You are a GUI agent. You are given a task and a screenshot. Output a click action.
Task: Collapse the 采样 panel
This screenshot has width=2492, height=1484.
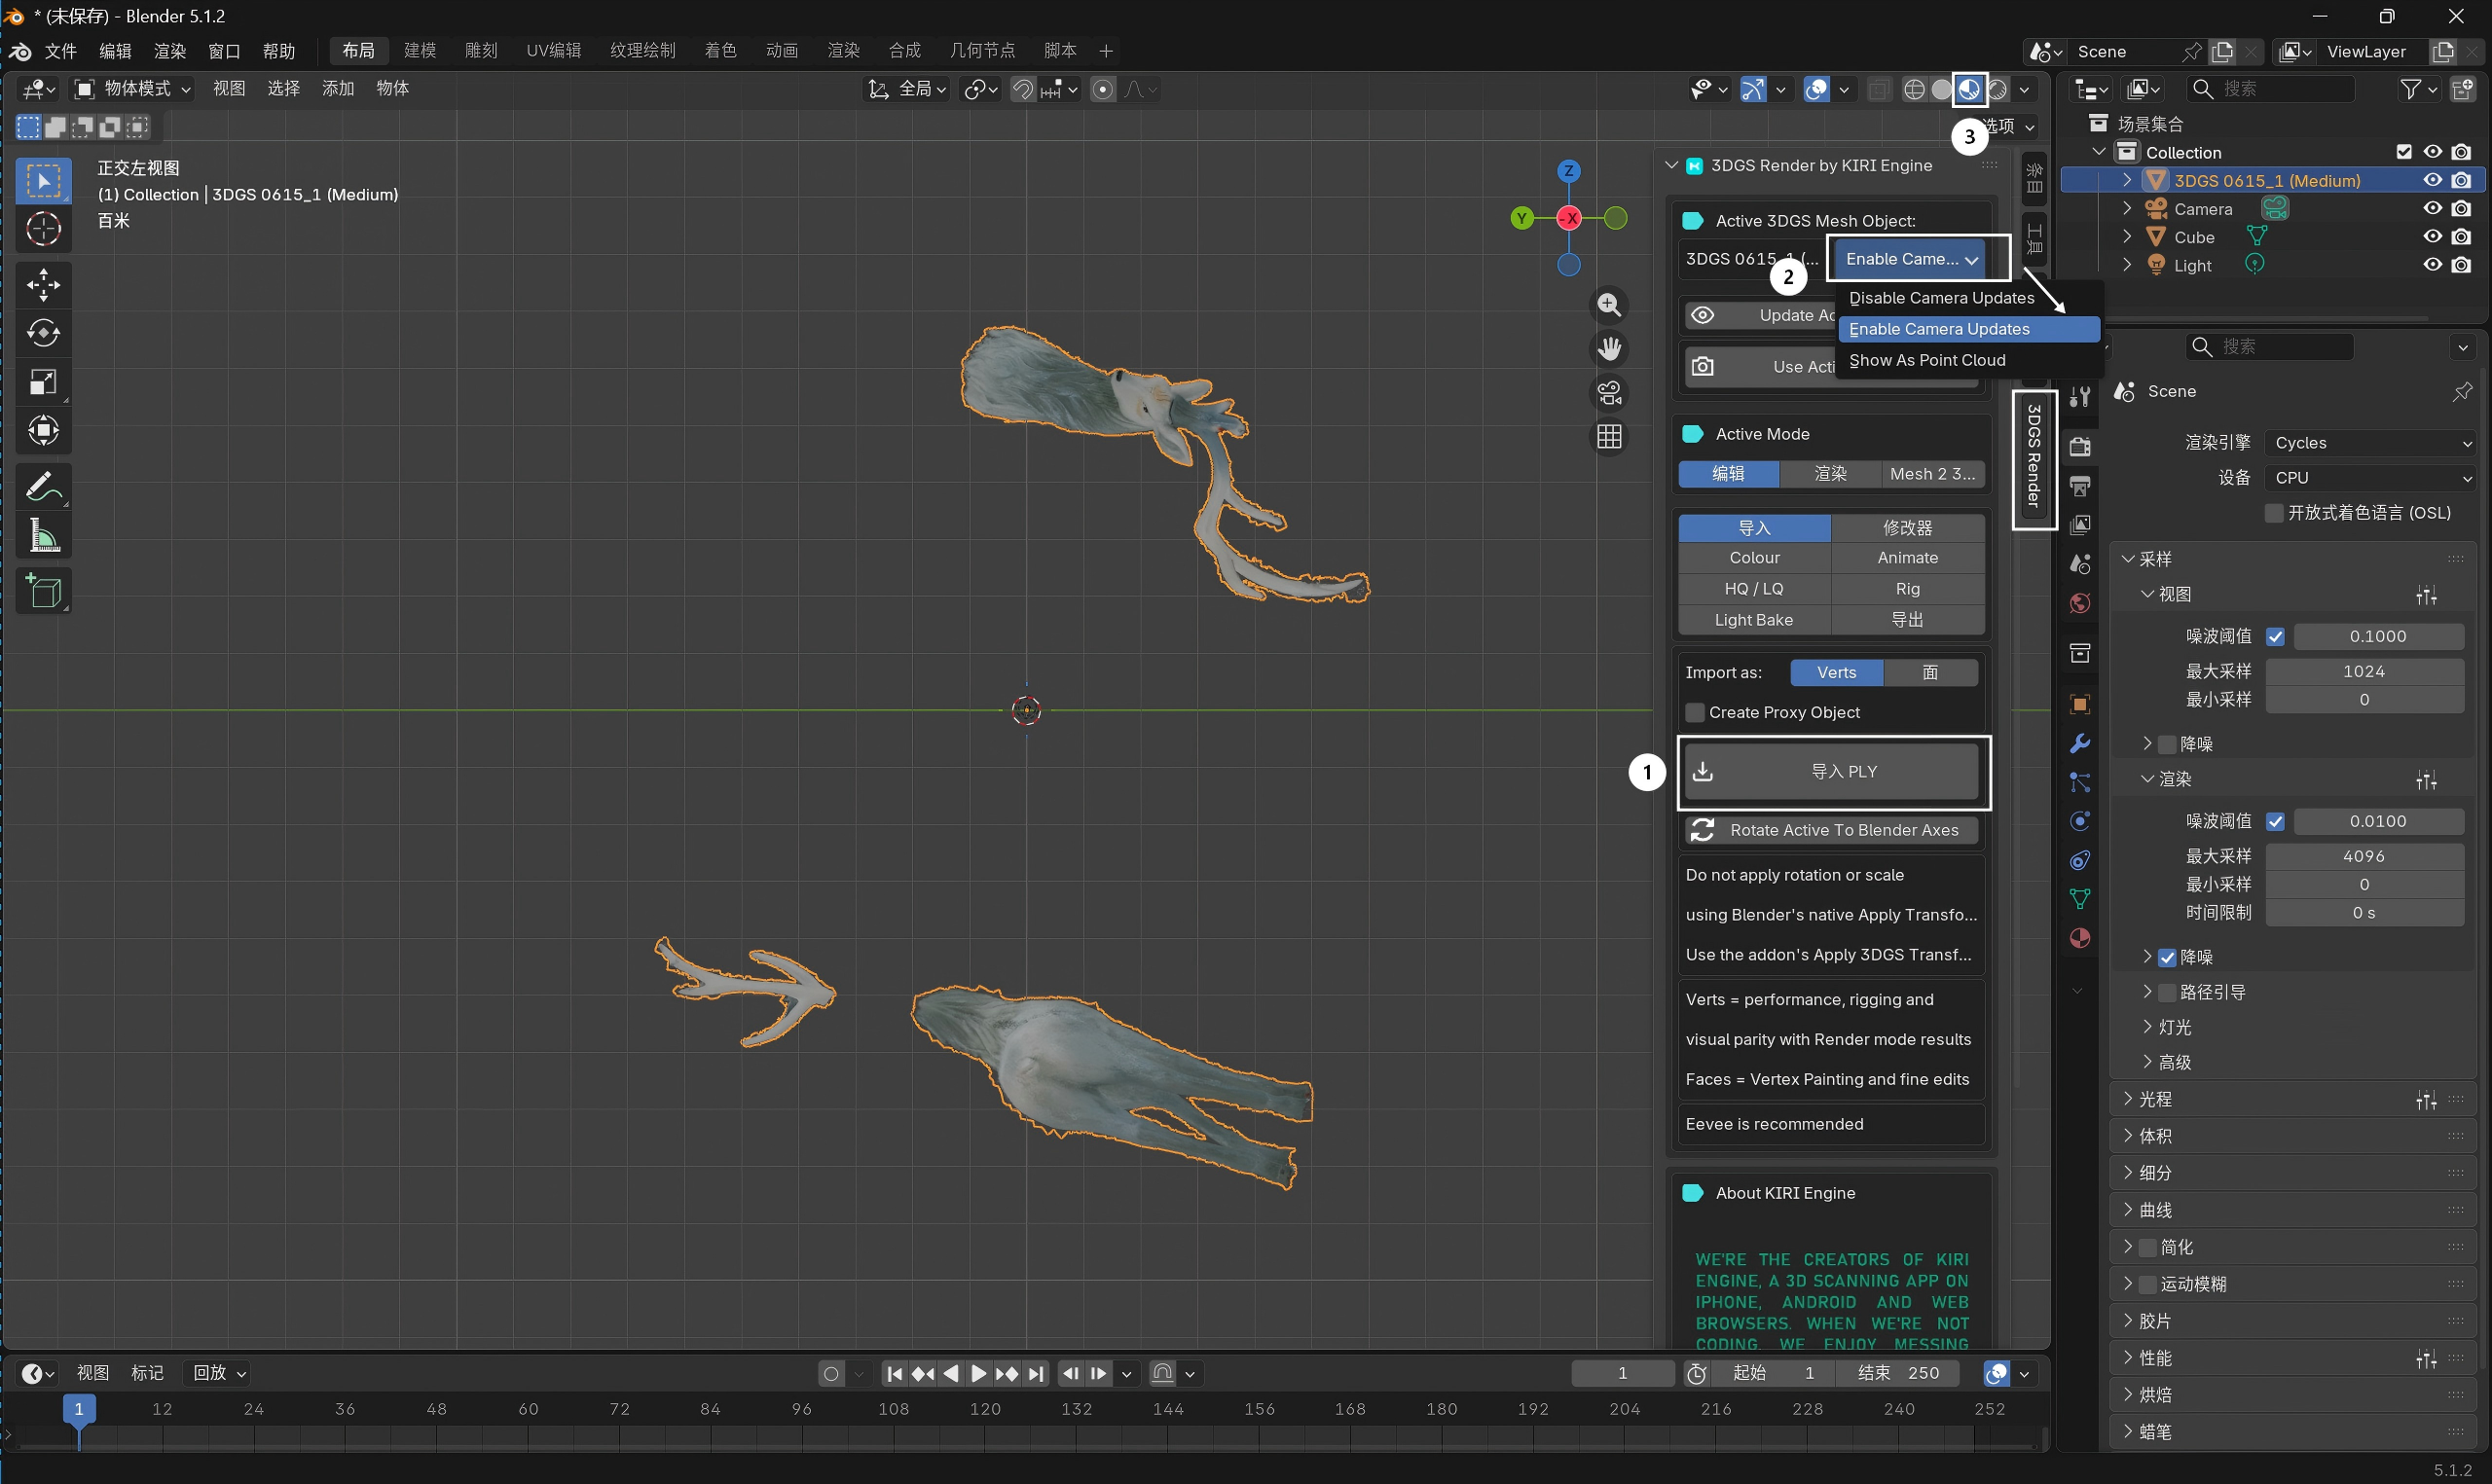tap(2155, 559)
